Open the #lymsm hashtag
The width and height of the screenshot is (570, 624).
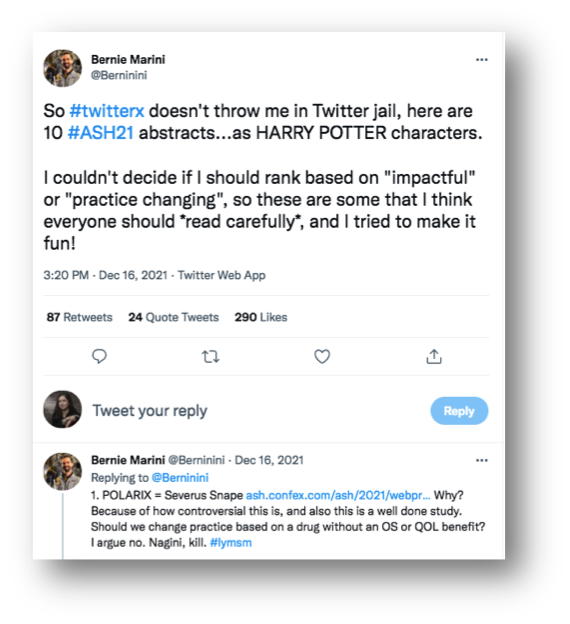(x=231, y=543)
